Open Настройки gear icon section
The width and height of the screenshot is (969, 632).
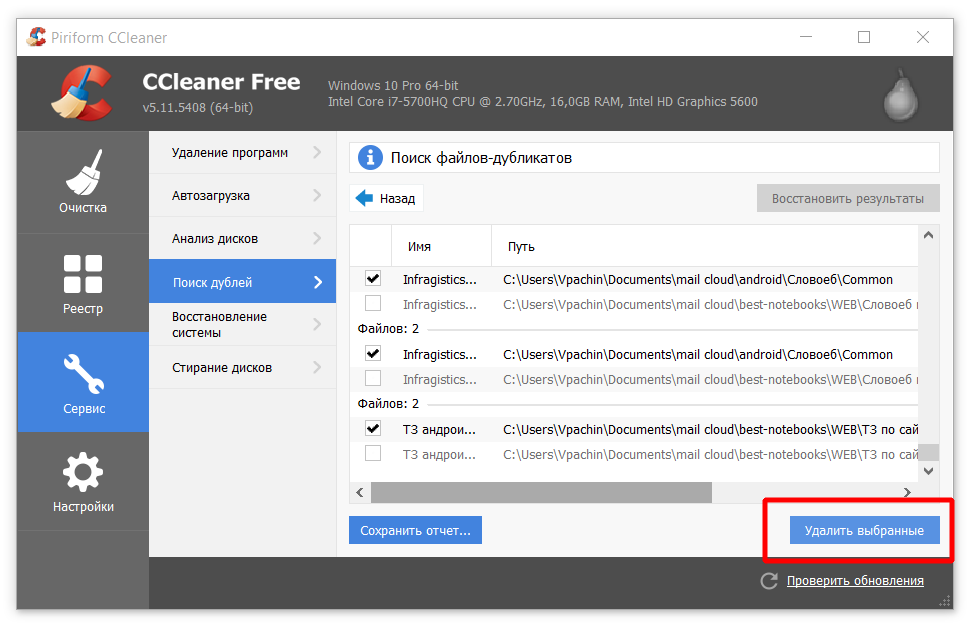click(83, 473)
